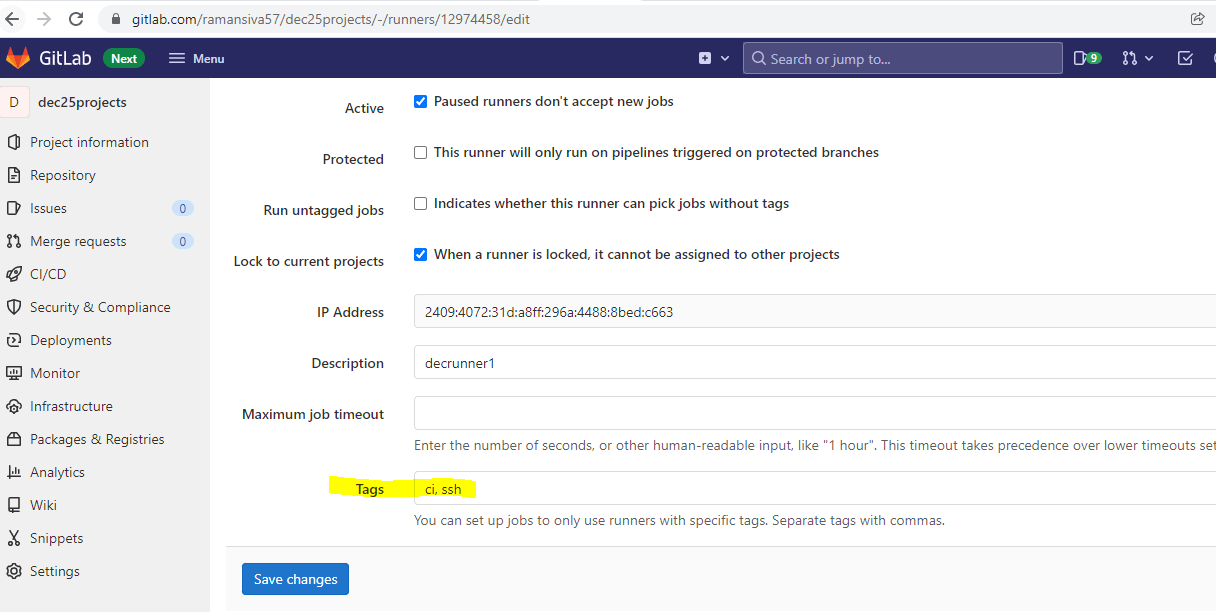Open the GitLab Menu
The width and height of the screenshot is (1216, 612).
click(196, 58)
